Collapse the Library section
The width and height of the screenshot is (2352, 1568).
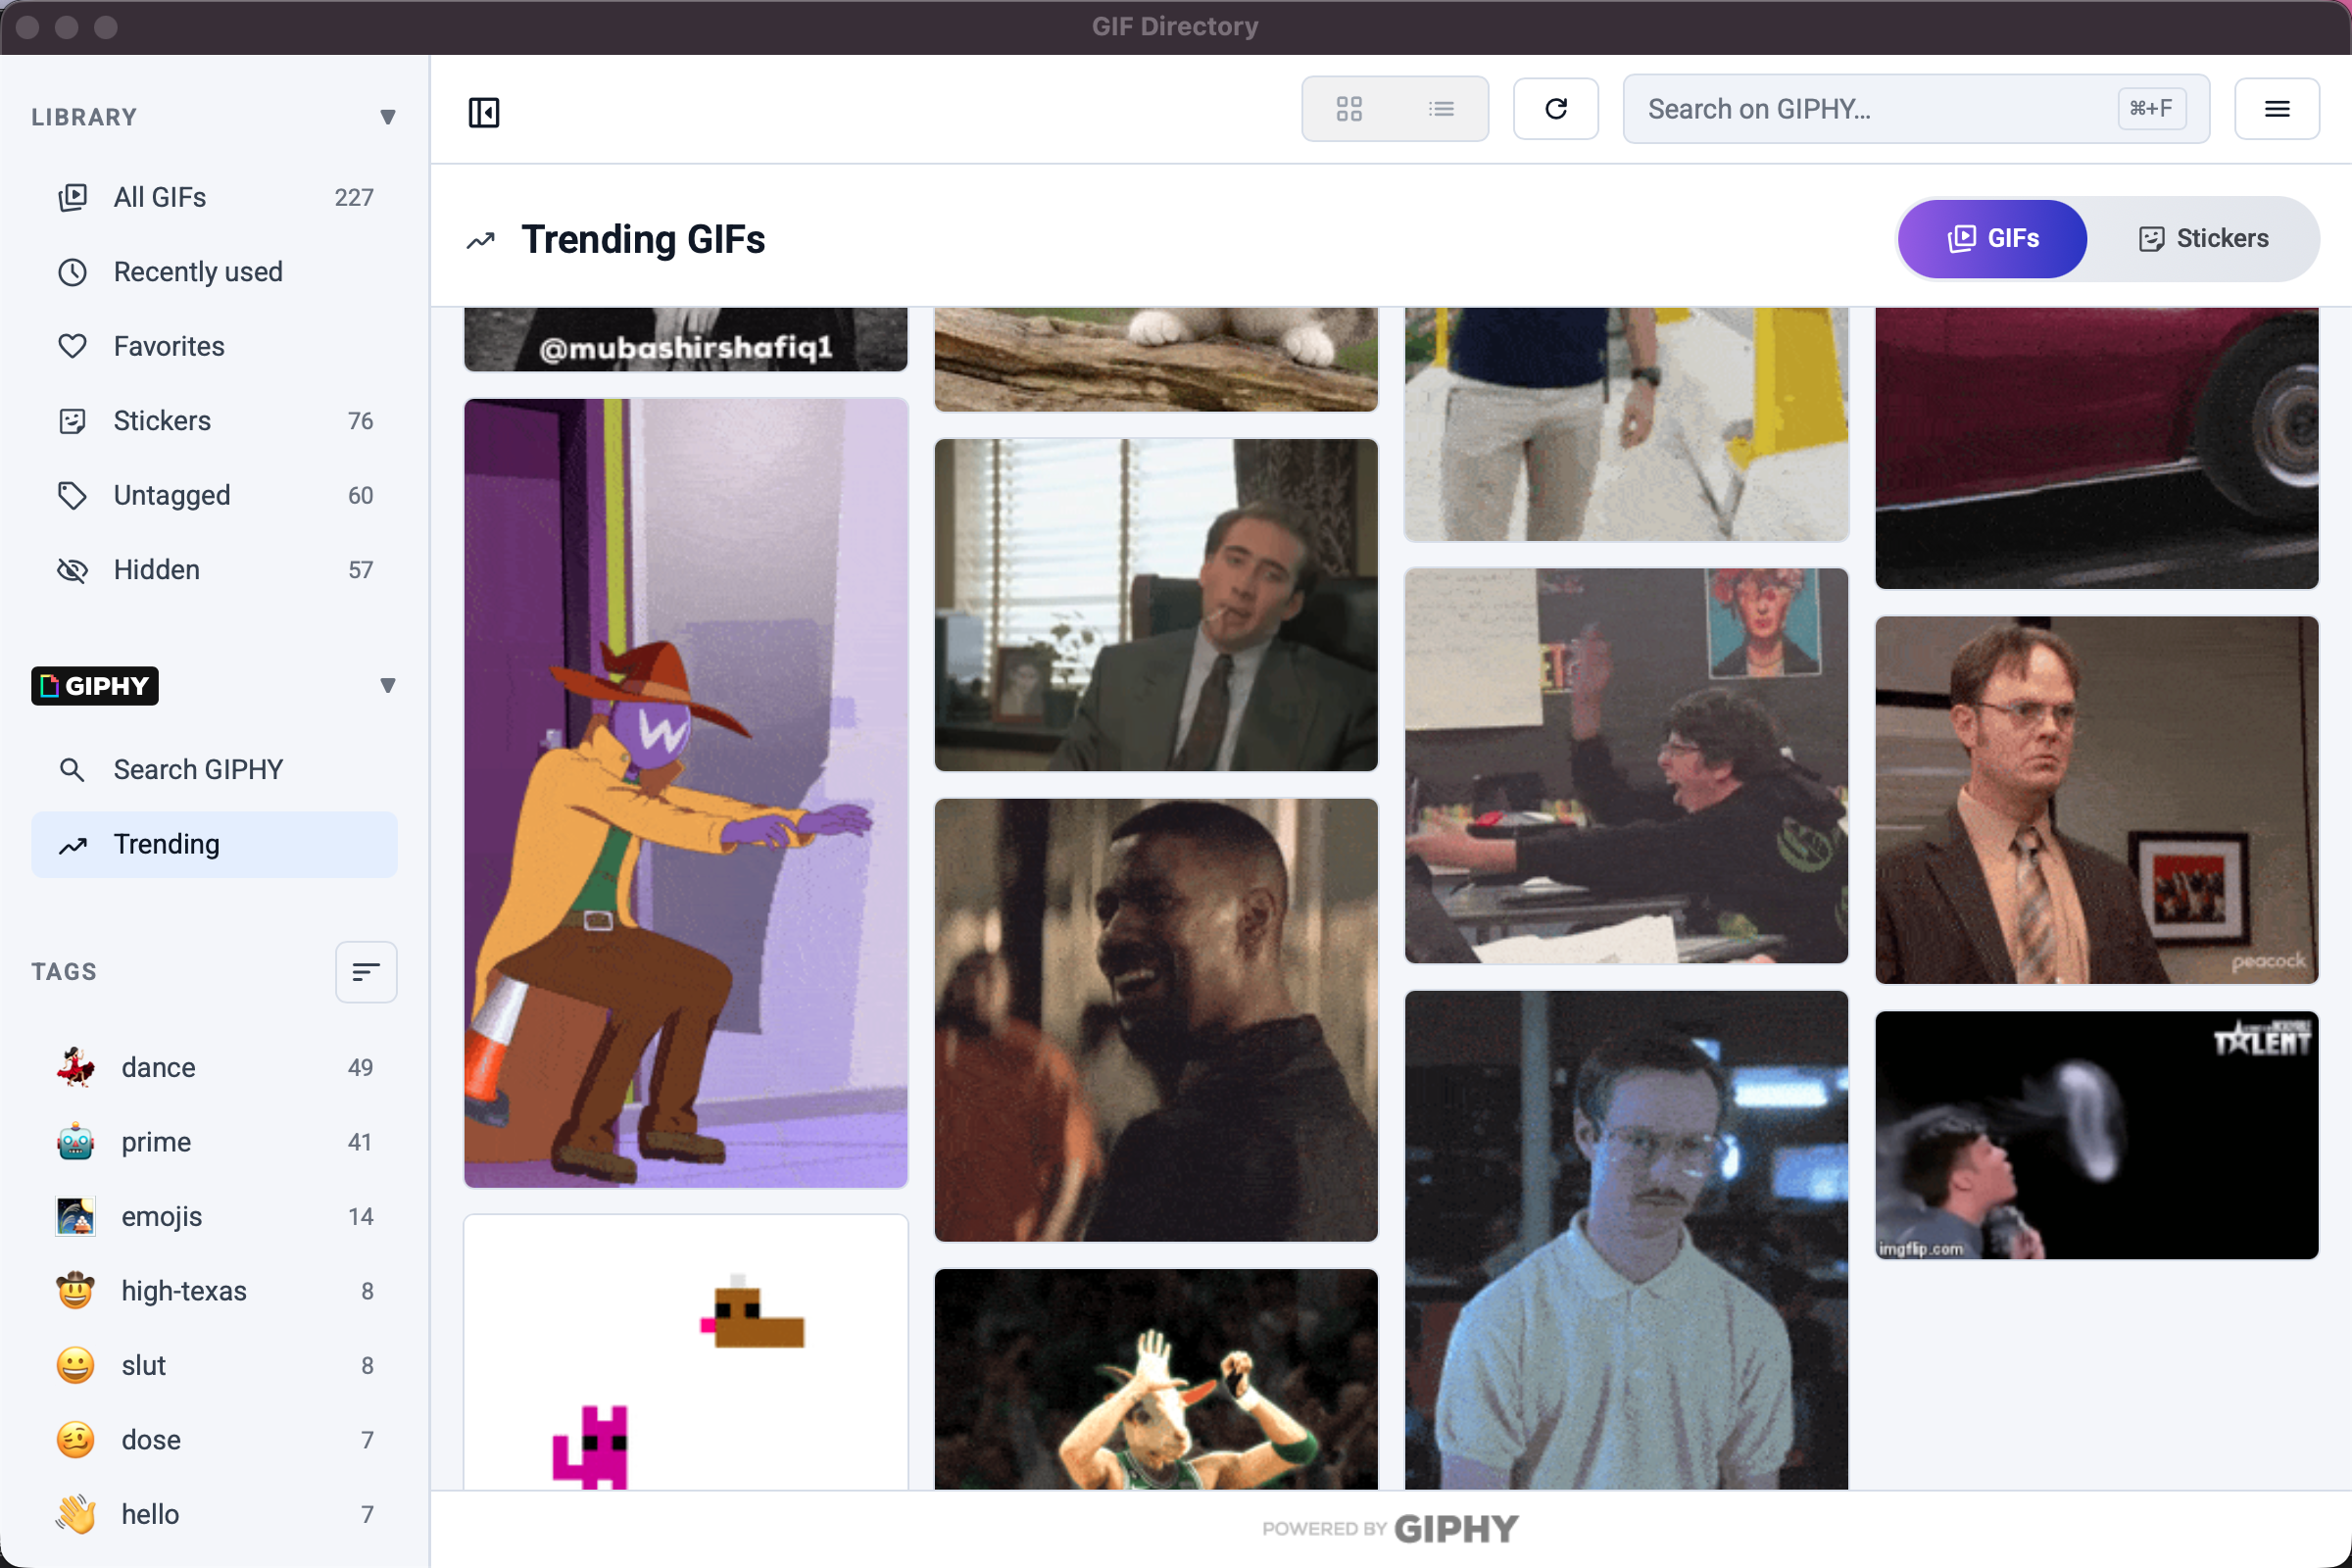(x=388, y=117)
